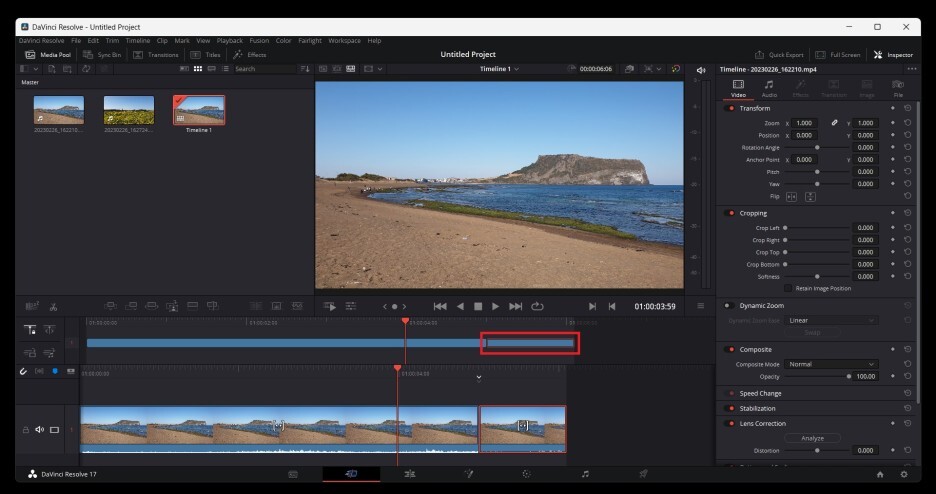
Task: Switch to the Audio inspector tab
Action: tap(769, 88)
